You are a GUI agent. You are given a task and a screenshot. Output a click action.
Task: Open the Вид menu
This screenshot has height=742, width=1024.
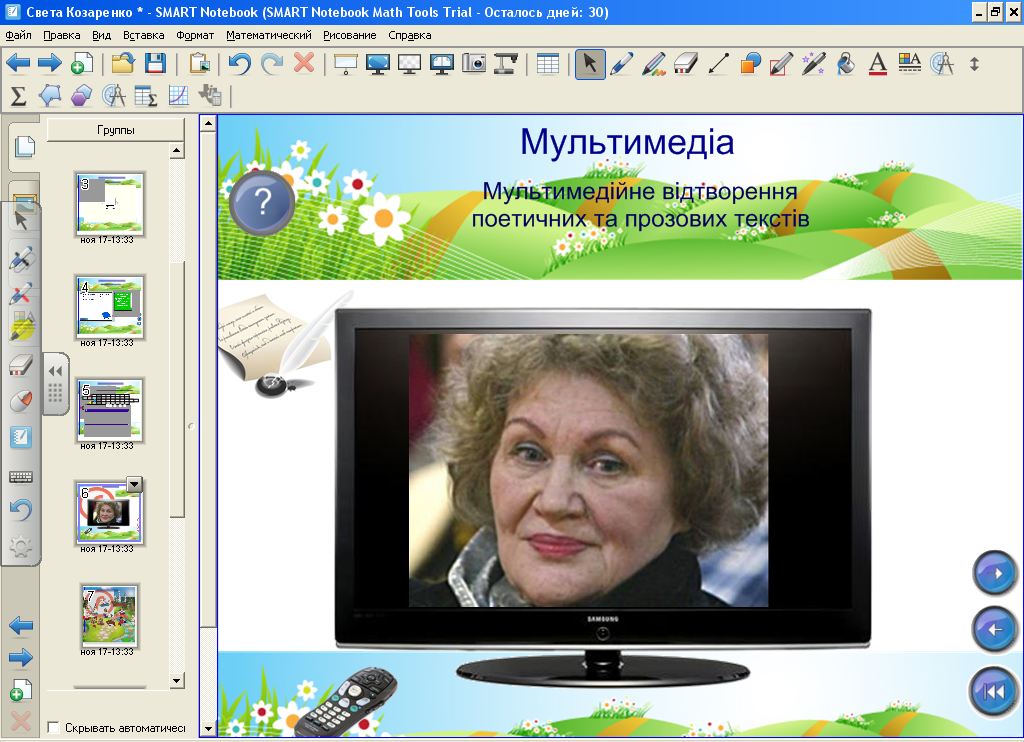tap(101, 35)
